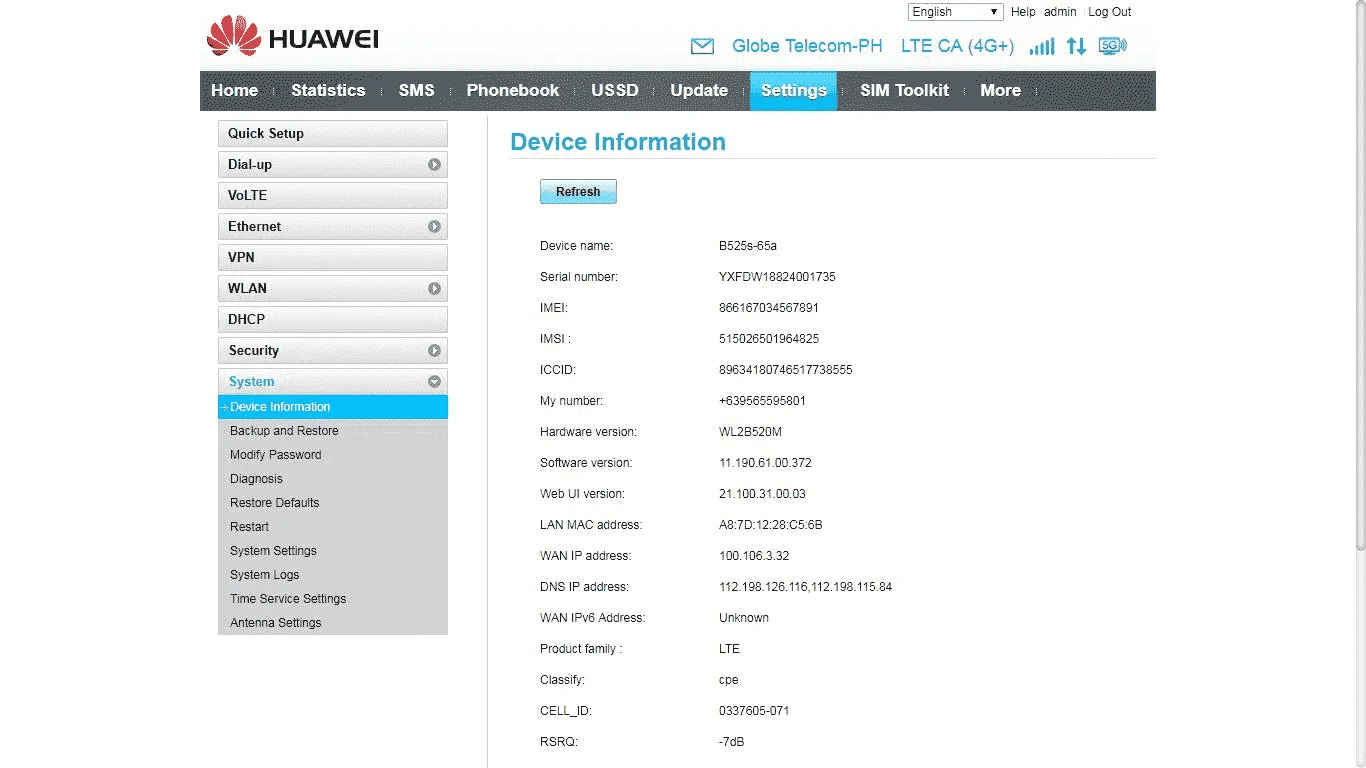Screen dimensions: 1366x768
Task: Click ICCID value 89634180746517738555
Action: click(786, 370)
